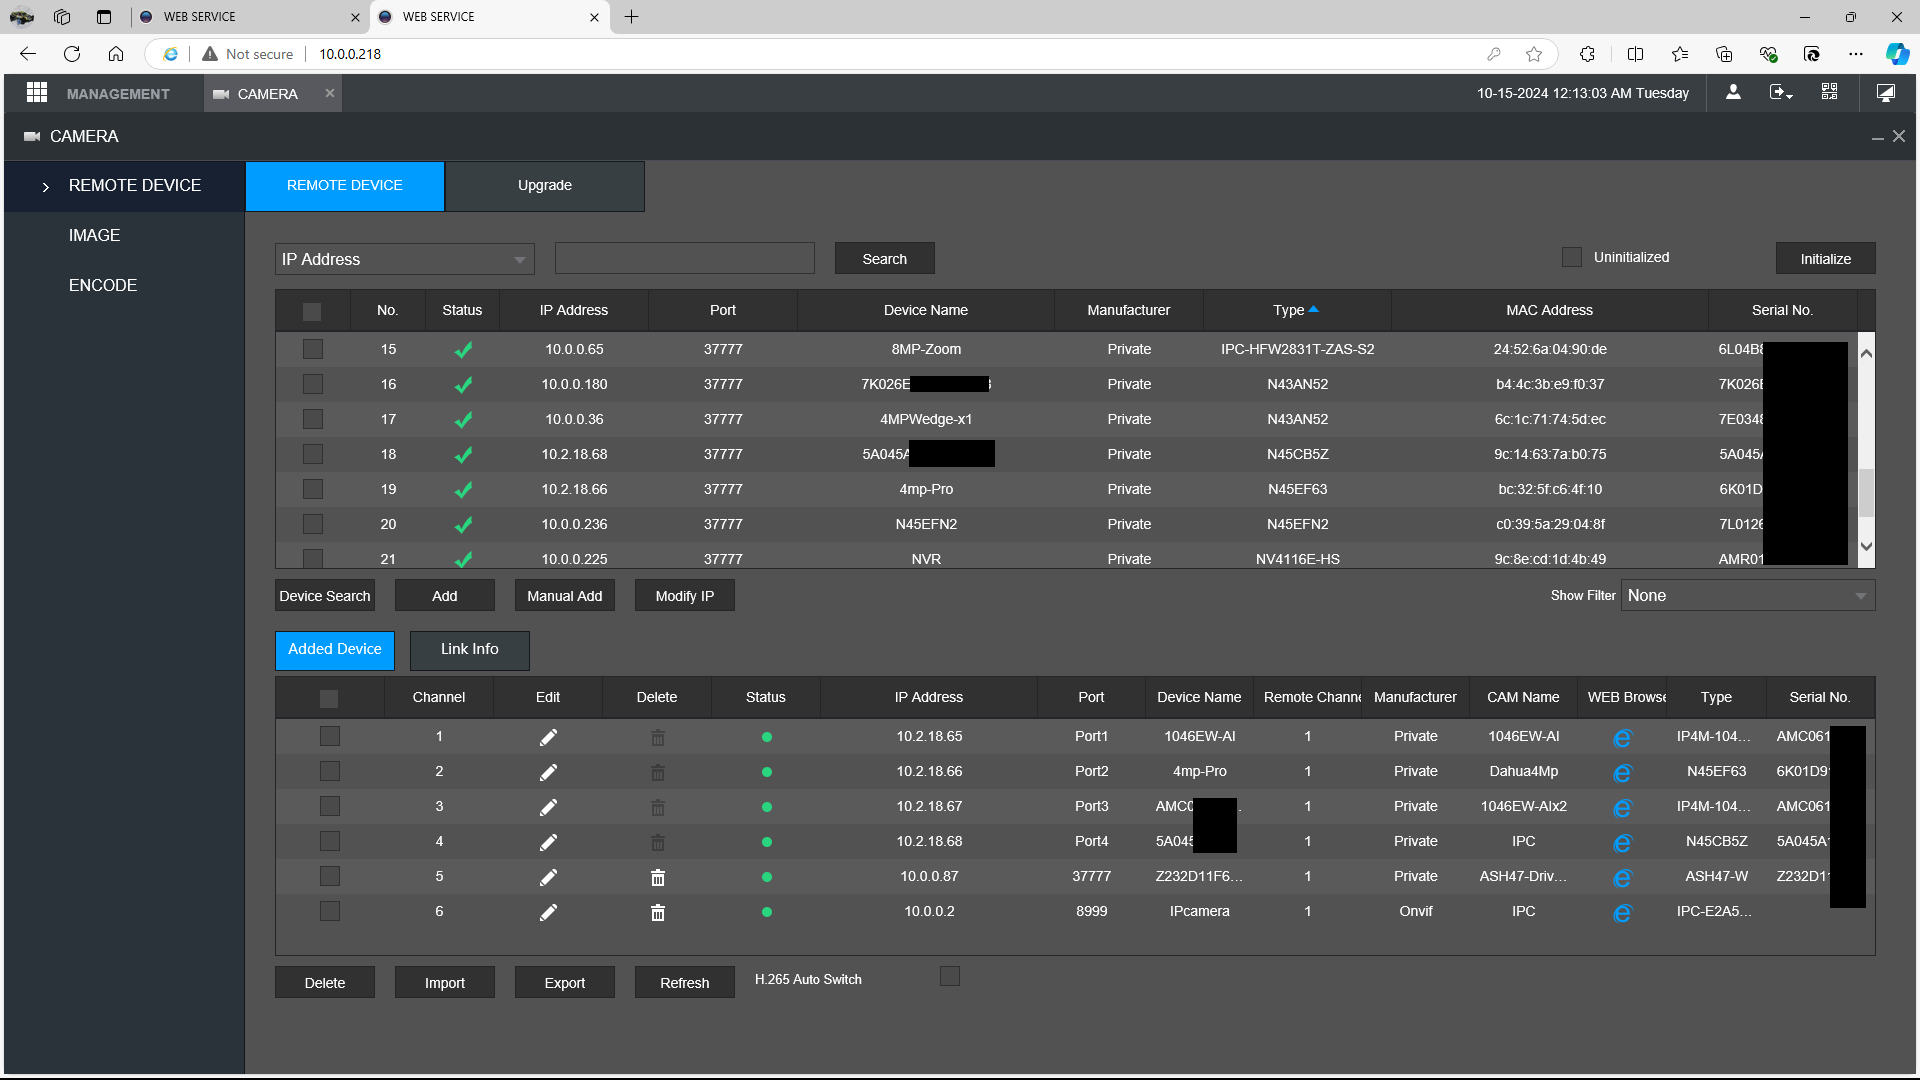Click the Modify IP button
Screen dimensions: 1920x1080
pyautogui.click(x=684, y=595)
